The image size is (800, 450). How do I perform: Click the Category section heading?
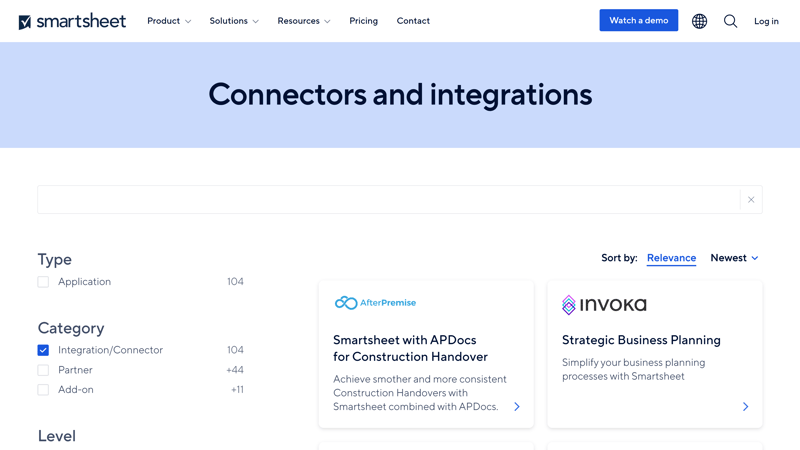pyautogui.click(x=71, y=328)
